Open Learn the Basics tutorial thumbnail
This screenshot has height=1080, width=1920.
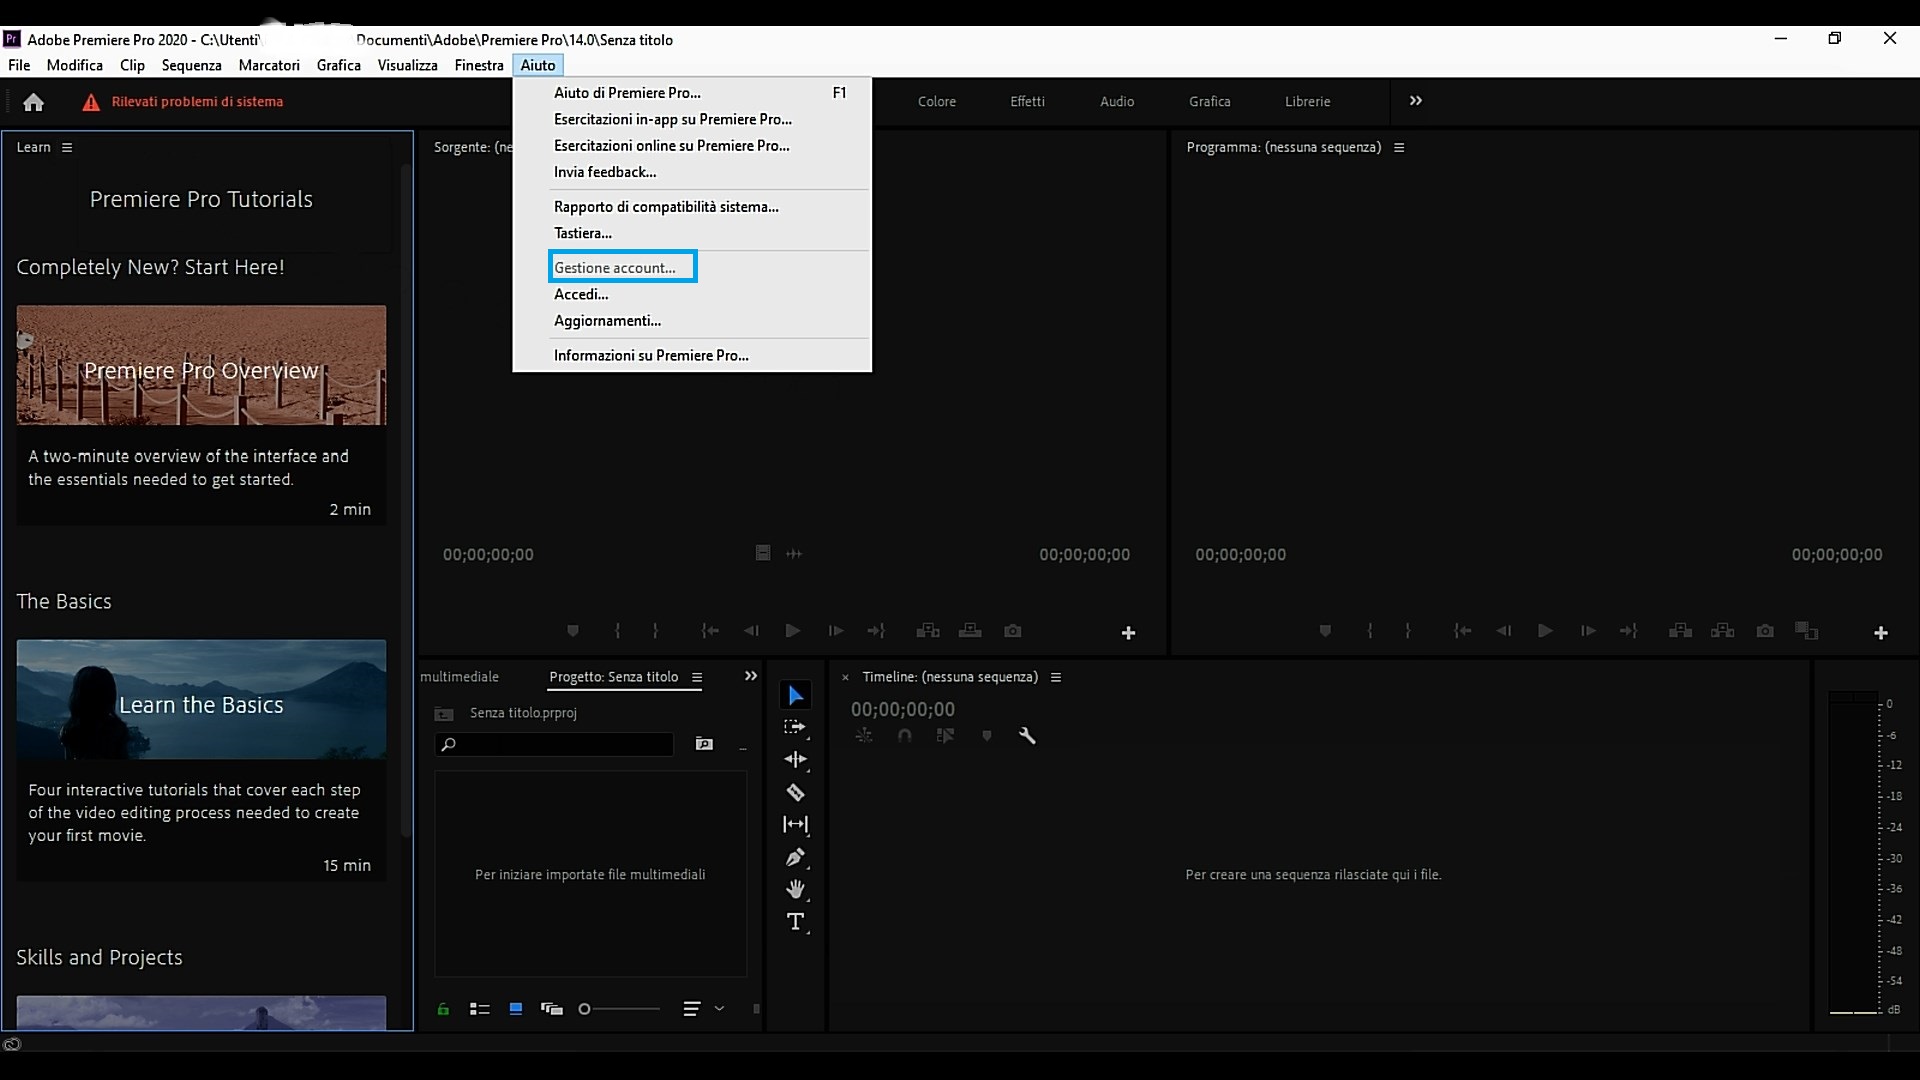pyautogui.click(x=201, y=699)
